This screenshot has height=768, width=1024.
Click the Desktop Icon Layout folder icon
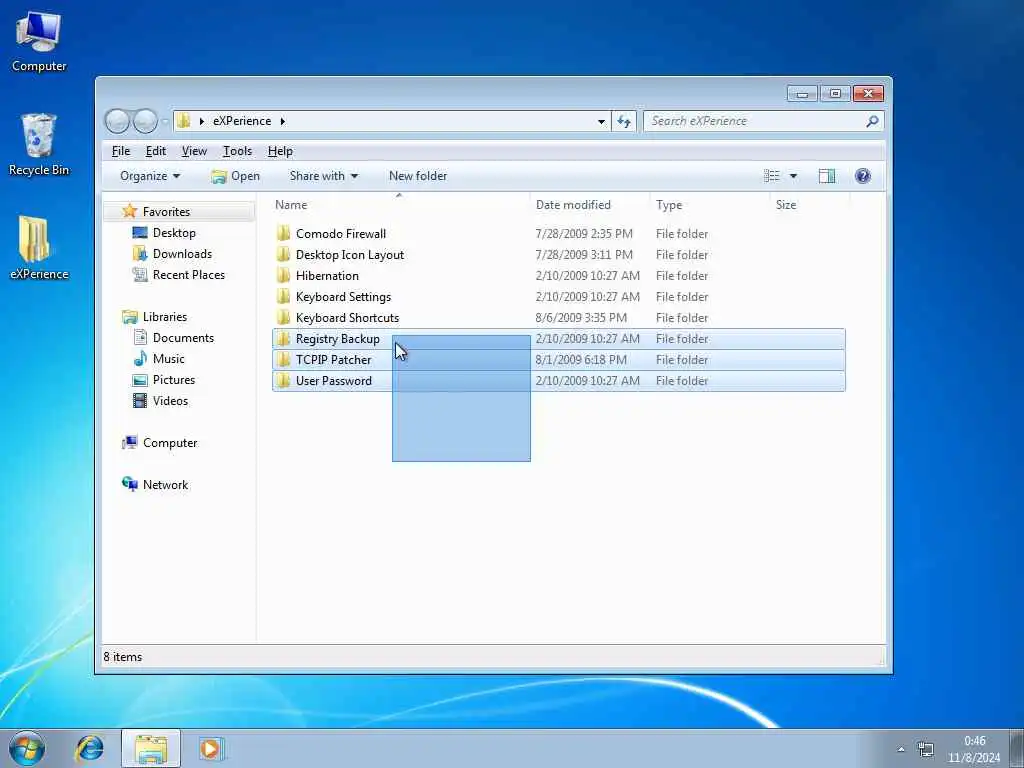[x=283, y=254]
